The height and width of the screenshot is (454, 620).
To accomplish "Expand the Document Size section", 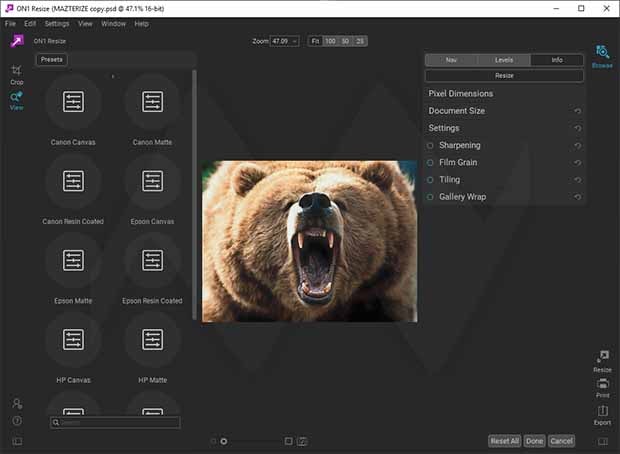I will 457,111.
